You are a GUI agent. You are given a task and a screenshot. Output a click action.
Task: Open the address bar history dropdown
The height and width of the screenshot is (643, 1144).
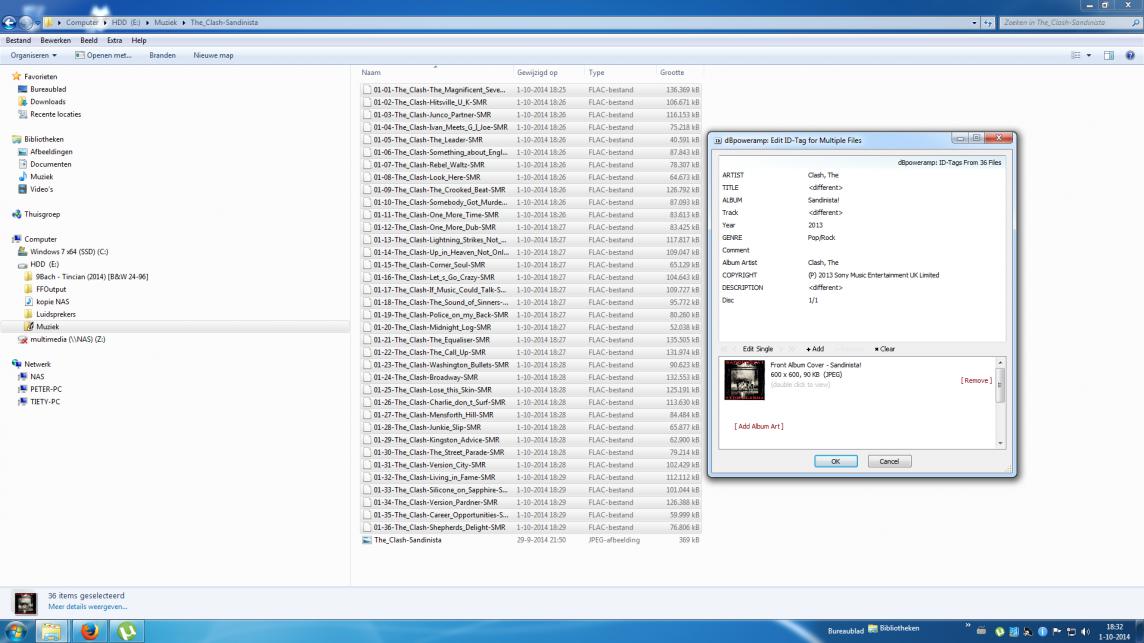[x=974, y=22]
